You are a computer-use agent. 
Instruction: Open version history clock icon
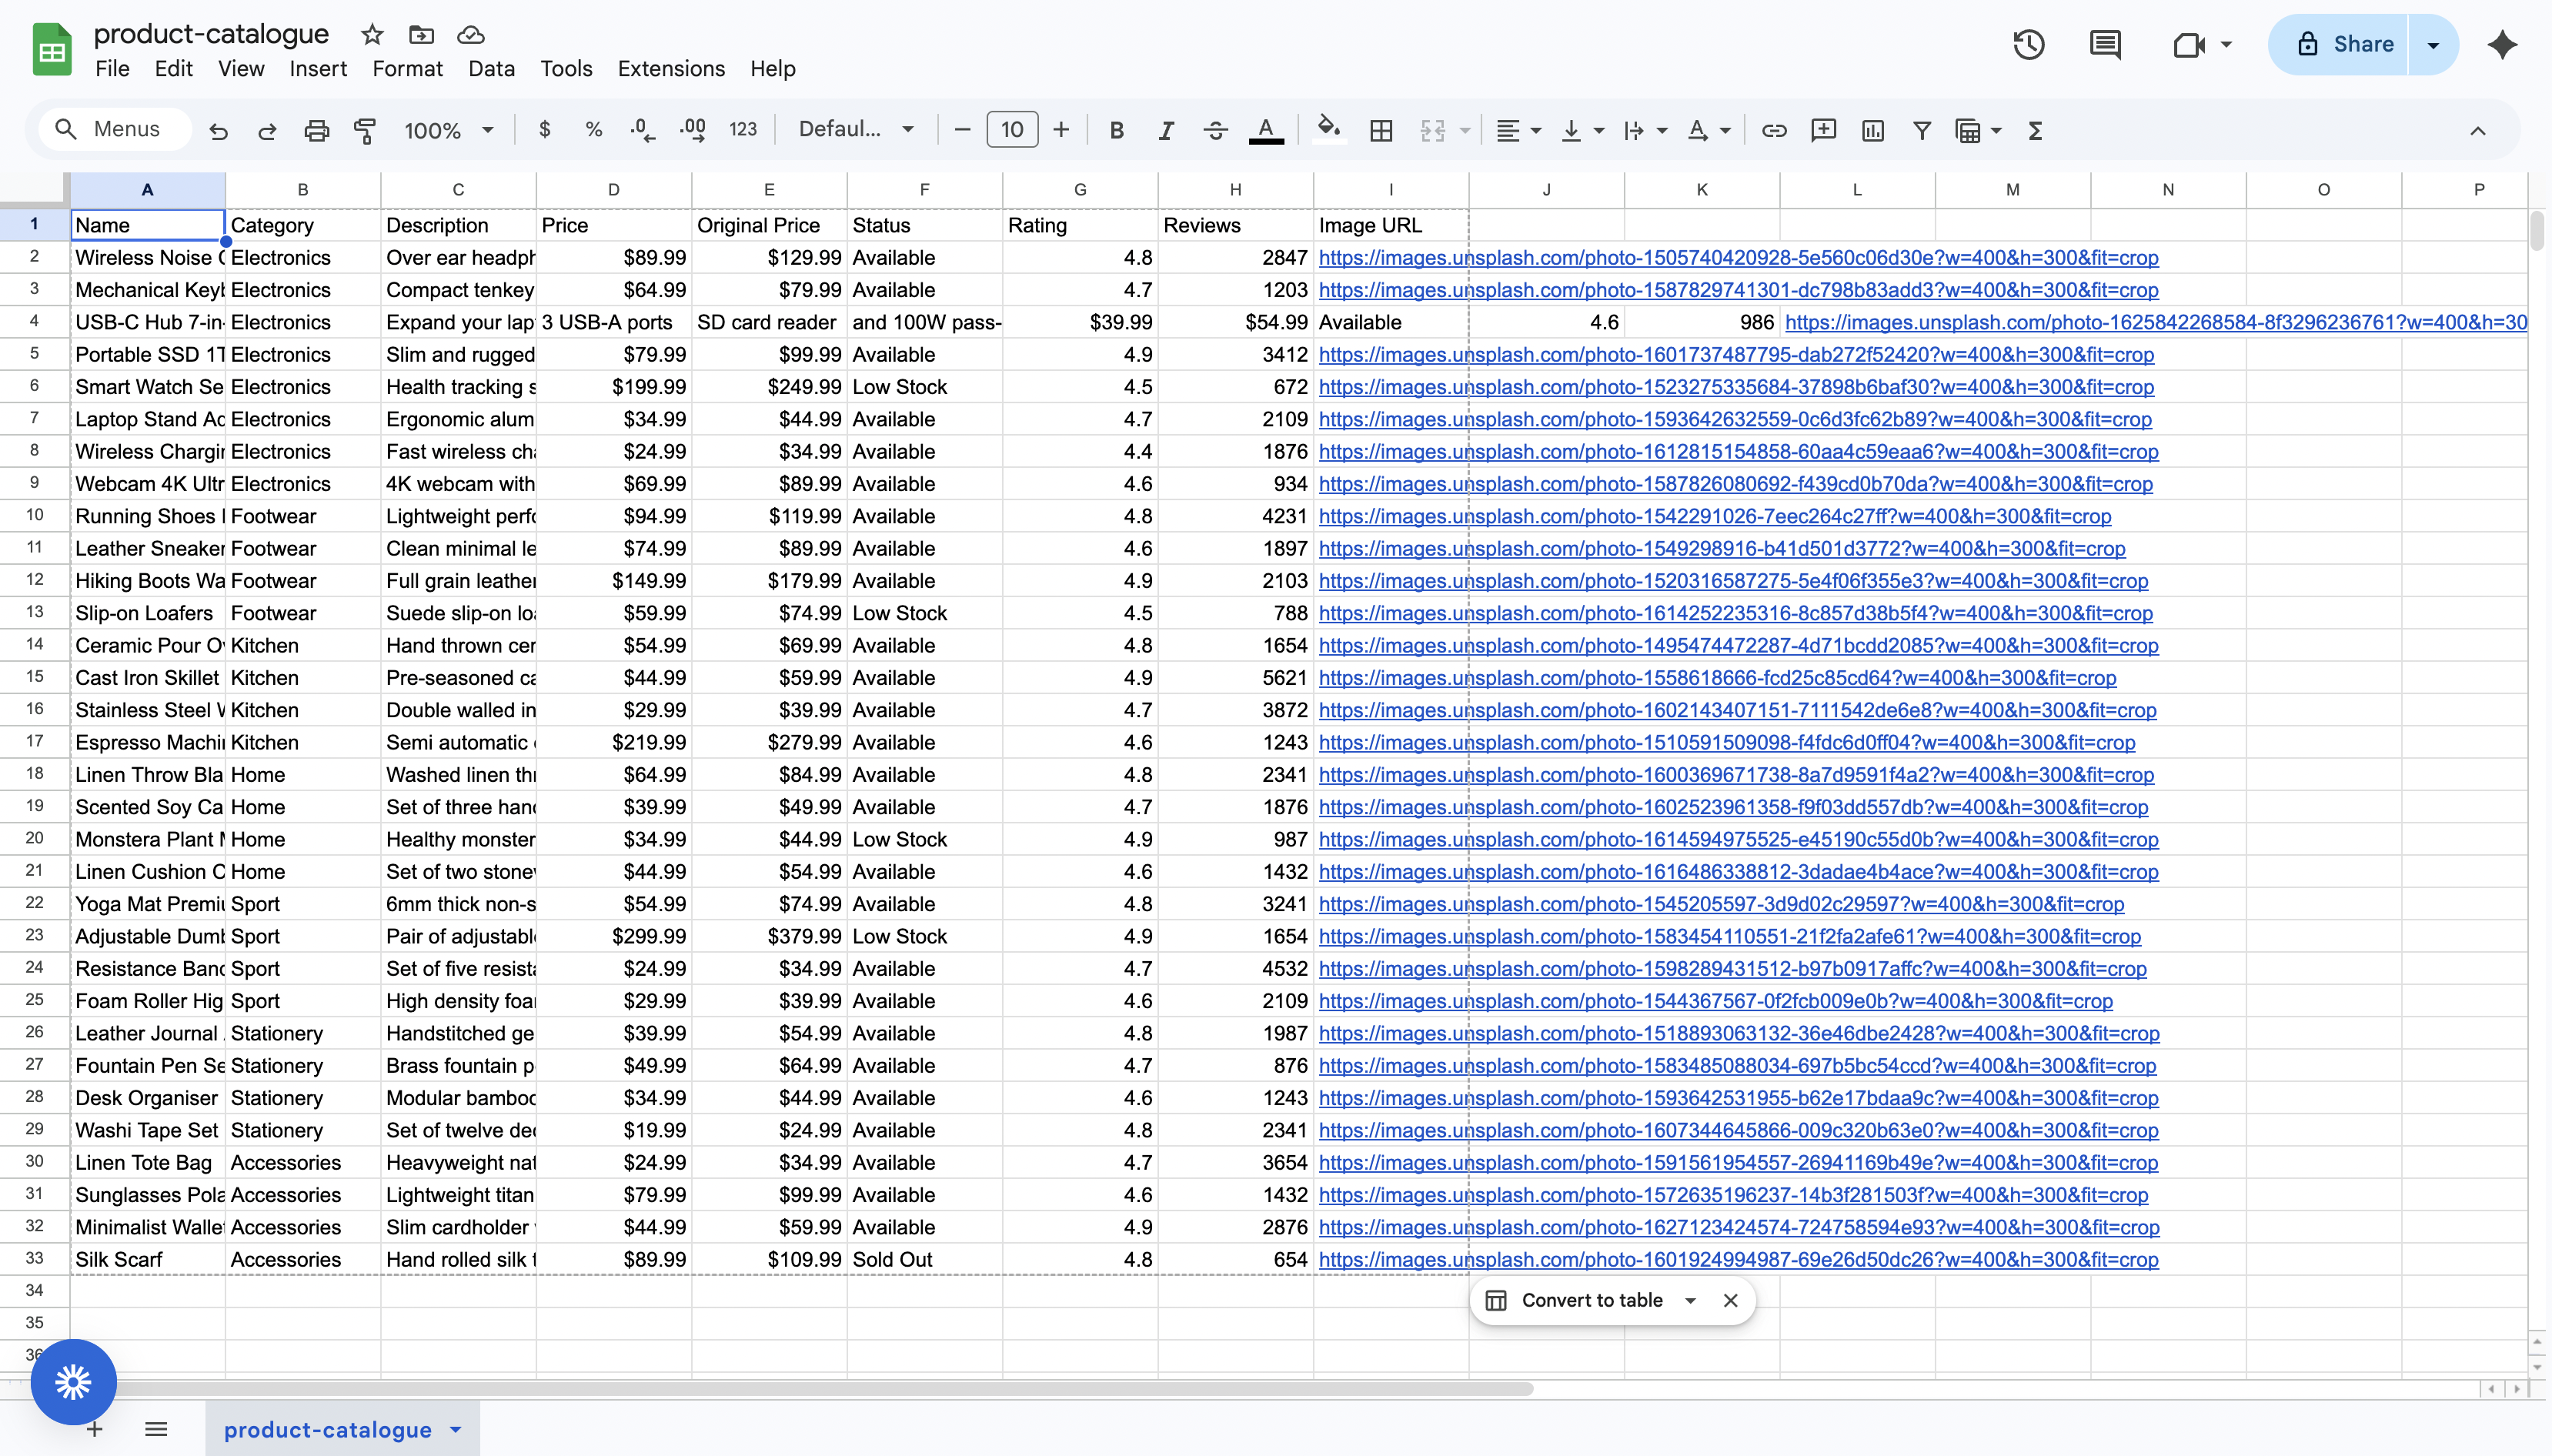click(2028, 44)
